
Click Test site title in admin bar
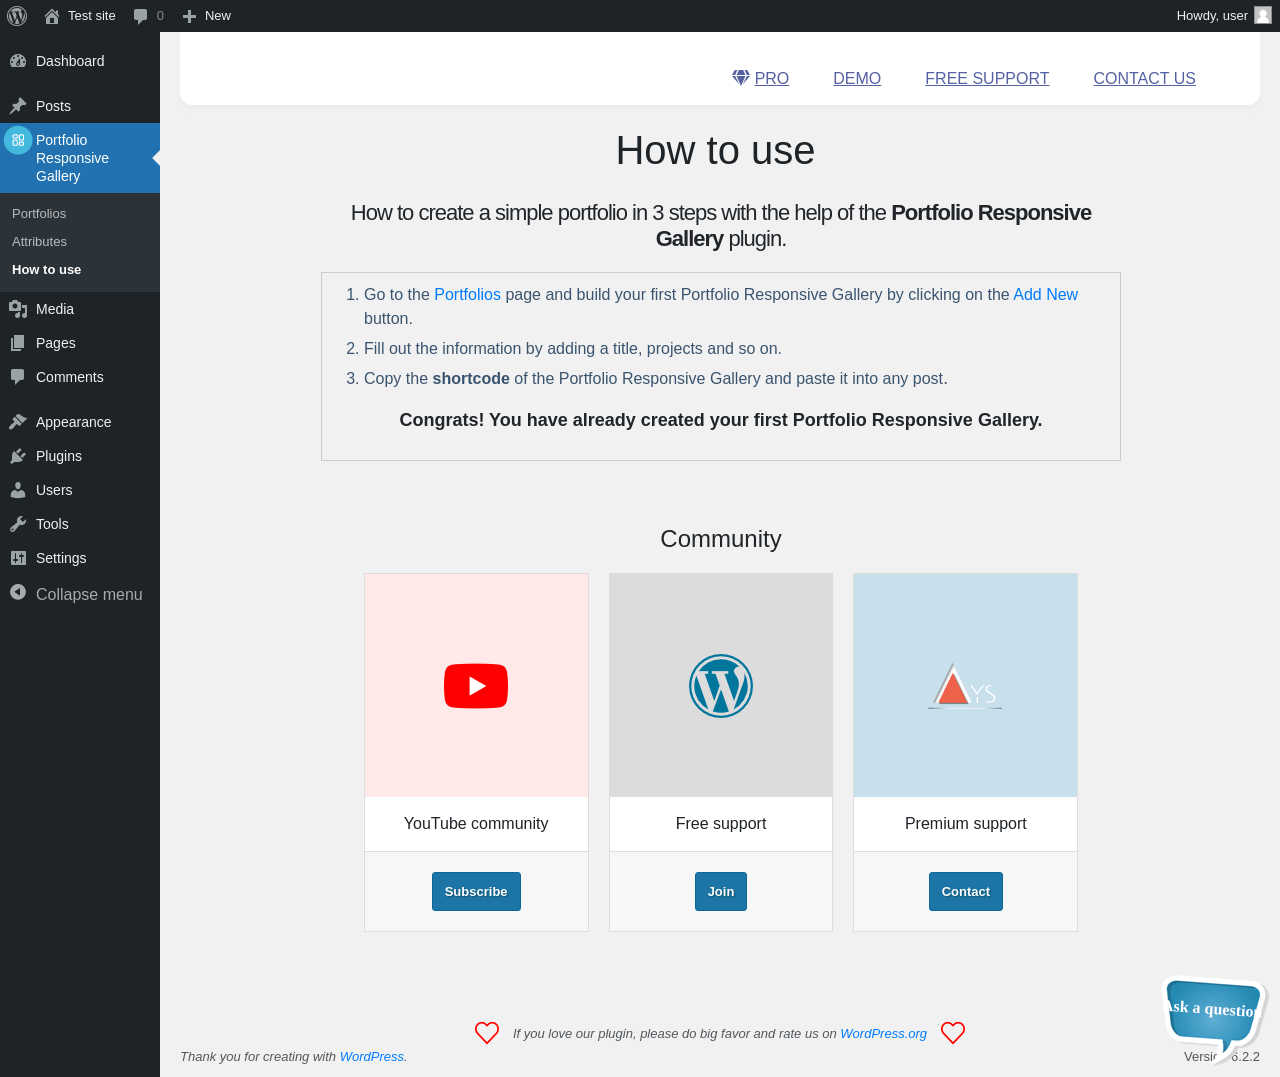(91, 16)
